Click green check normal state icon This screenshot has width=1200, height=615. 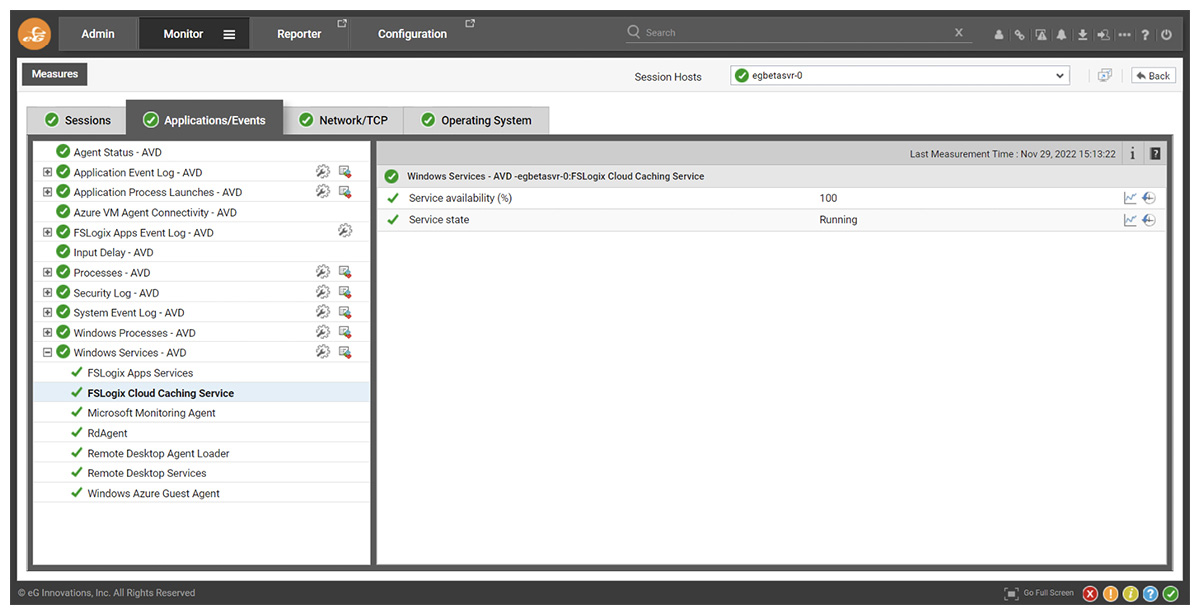click(1170, 594)
